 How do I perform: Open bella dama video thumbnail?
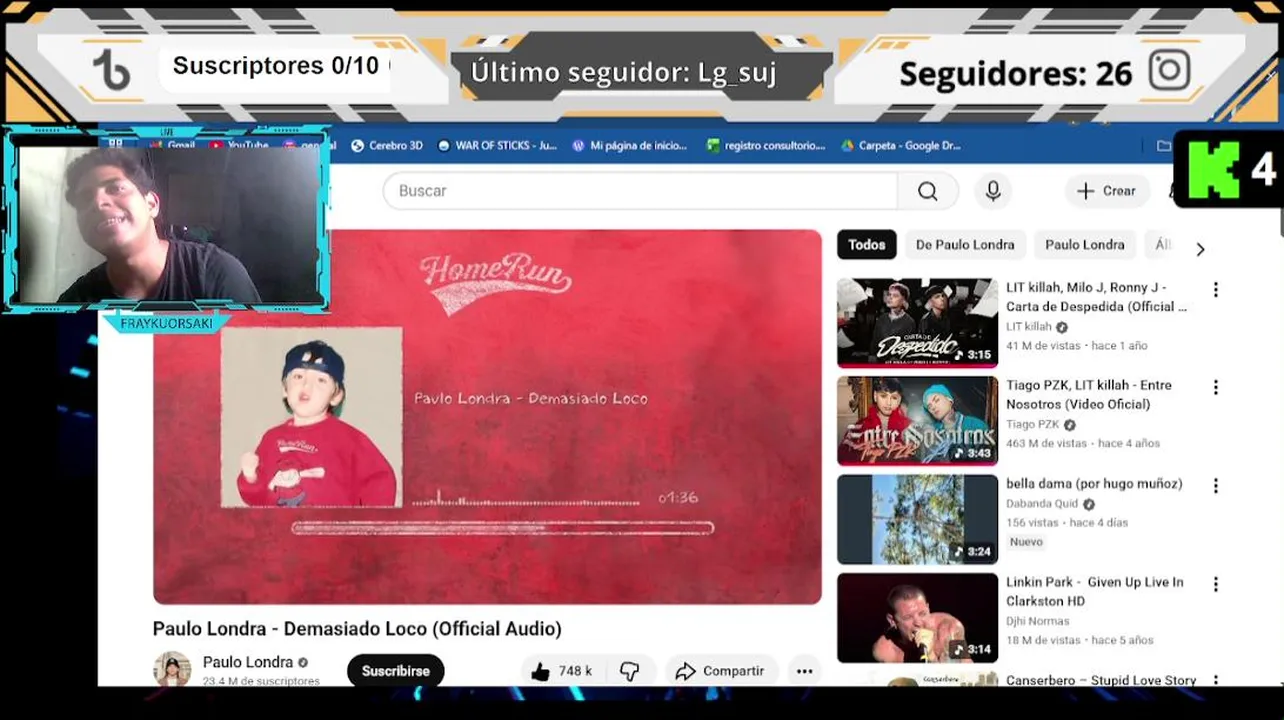click(917, 519)
